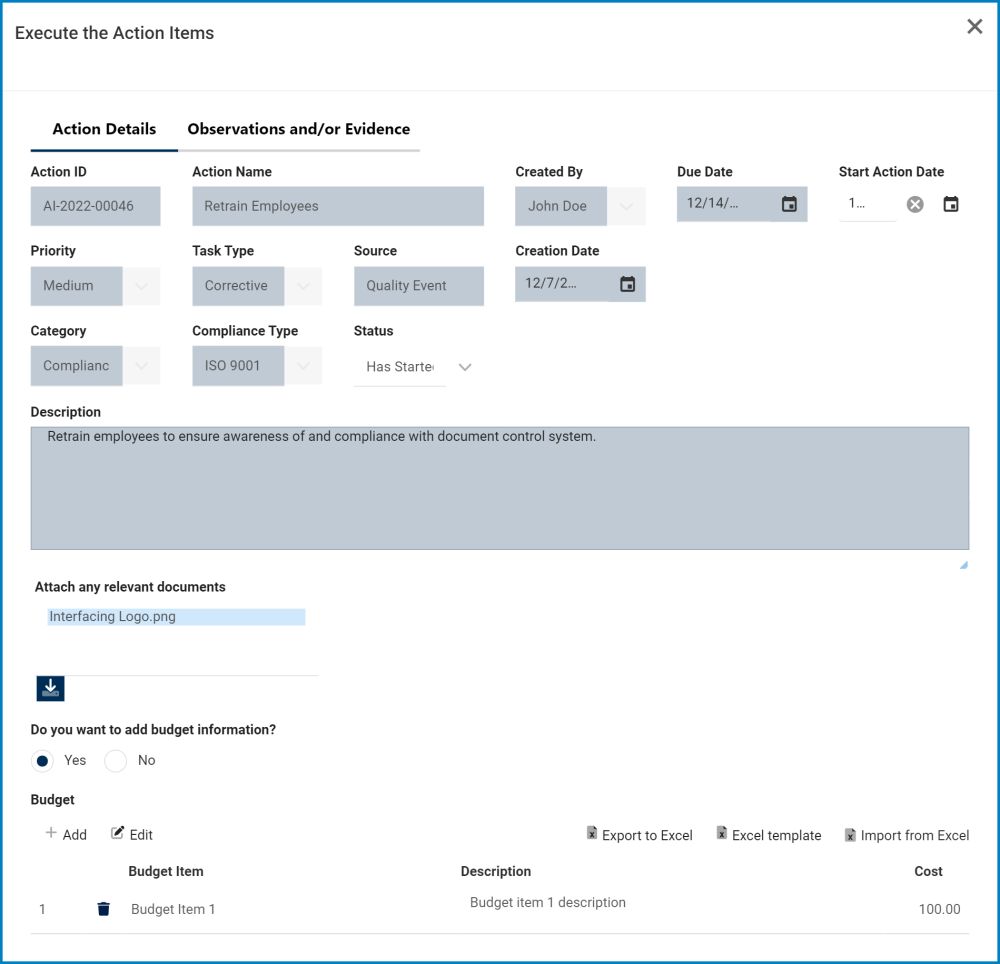Switch to the Observations and/or Evidence tab
This screenshot has width=1000, height=964.
[x=298, y=129]
